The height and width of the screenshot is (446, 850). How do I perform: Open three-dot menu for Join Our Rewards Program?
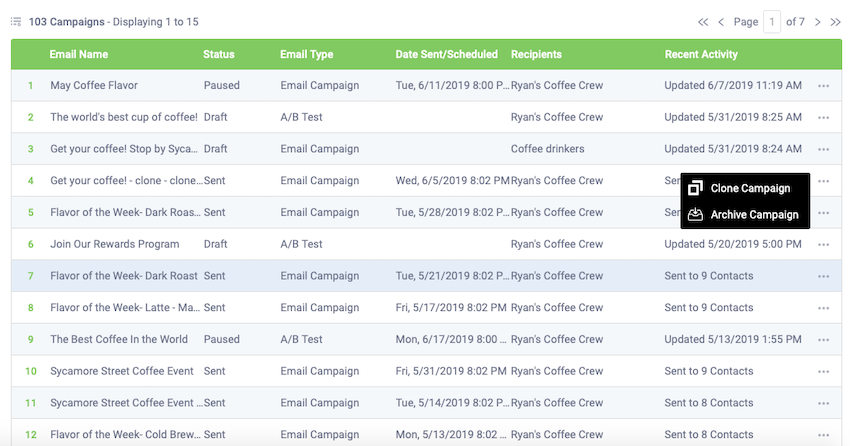click(823, 244)
